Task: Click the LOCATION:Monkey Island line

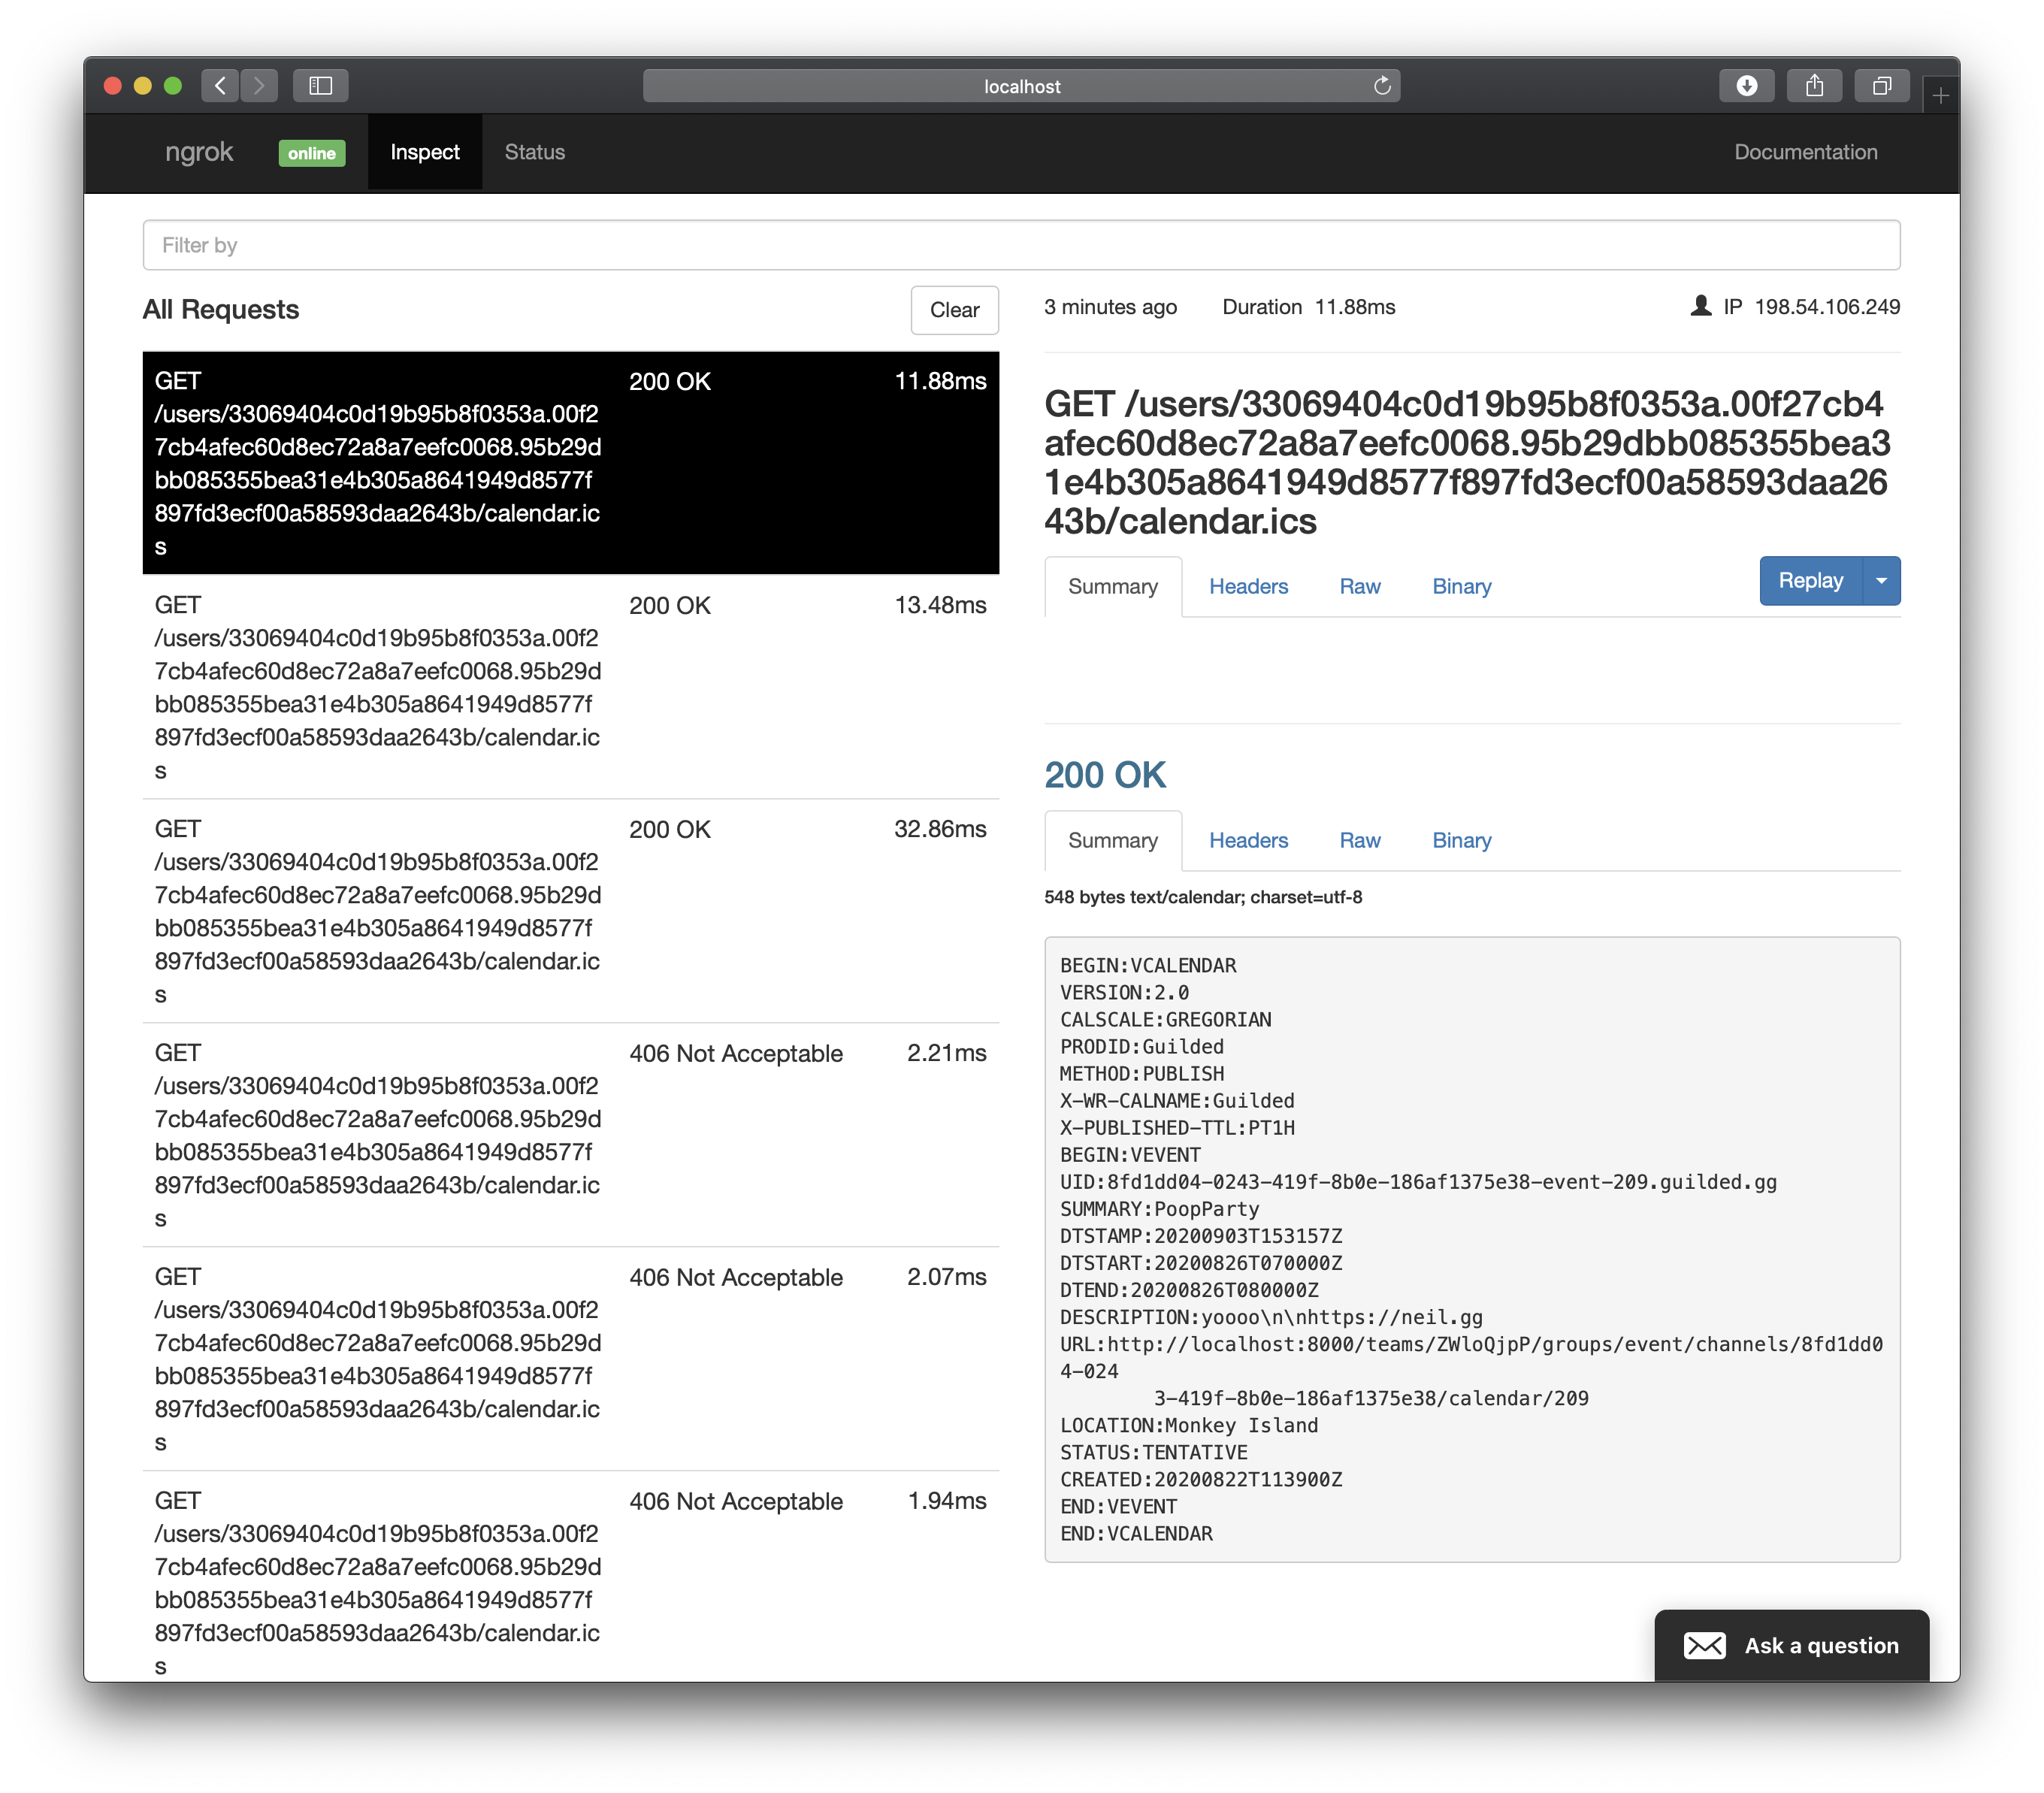Action: click(x=1189, y=1425)
